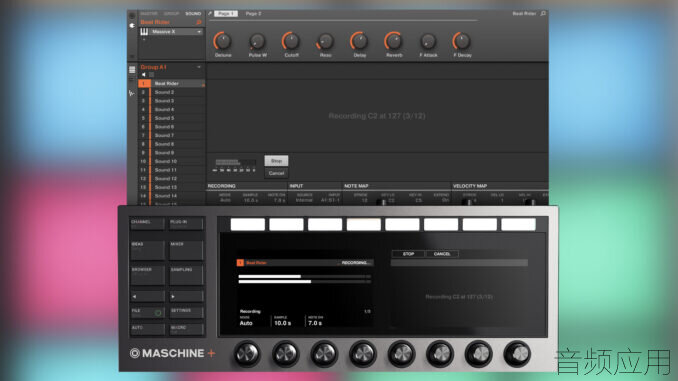Adjust the Reso knob
Screen dimensions: 678x381
point(325,41)
